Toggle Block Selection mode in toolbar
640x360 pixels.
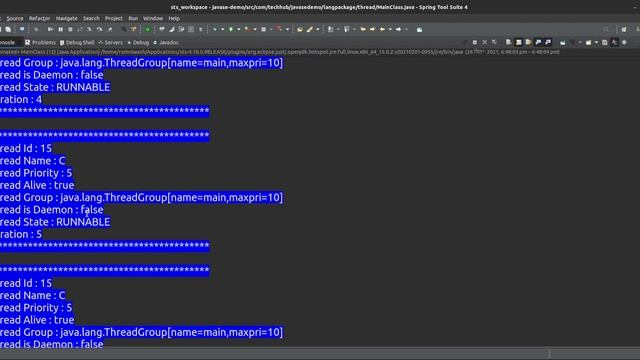pos(191,29)
